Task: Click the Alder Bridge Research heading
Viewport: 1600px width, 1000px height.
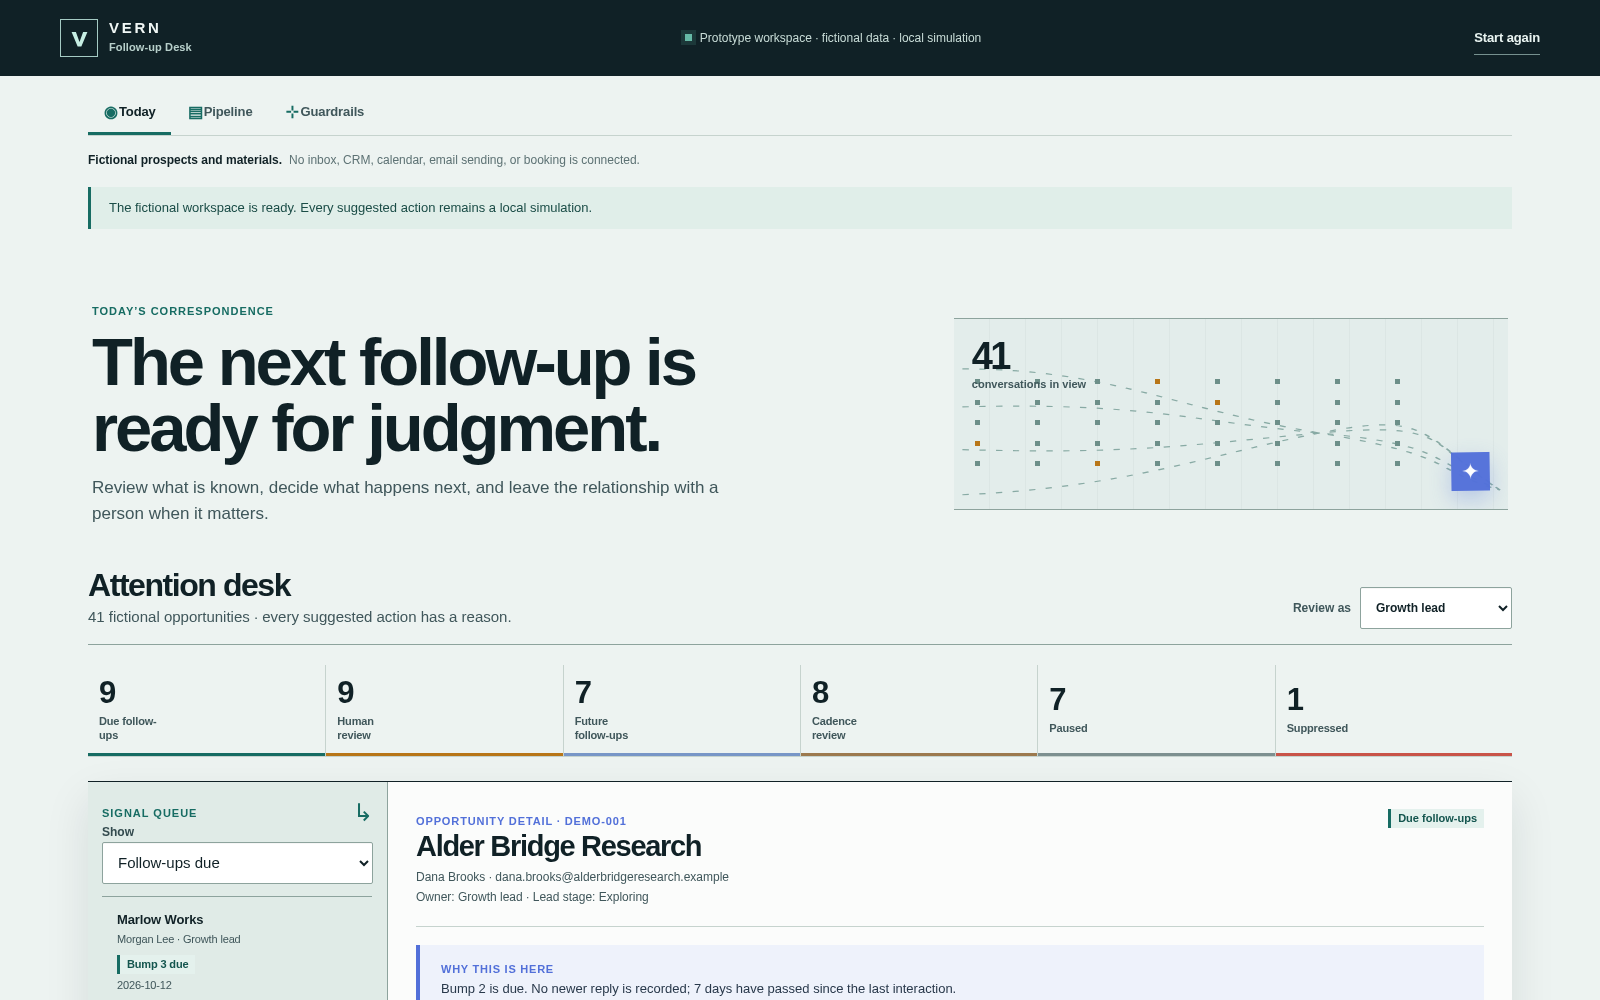Action: 558,847
